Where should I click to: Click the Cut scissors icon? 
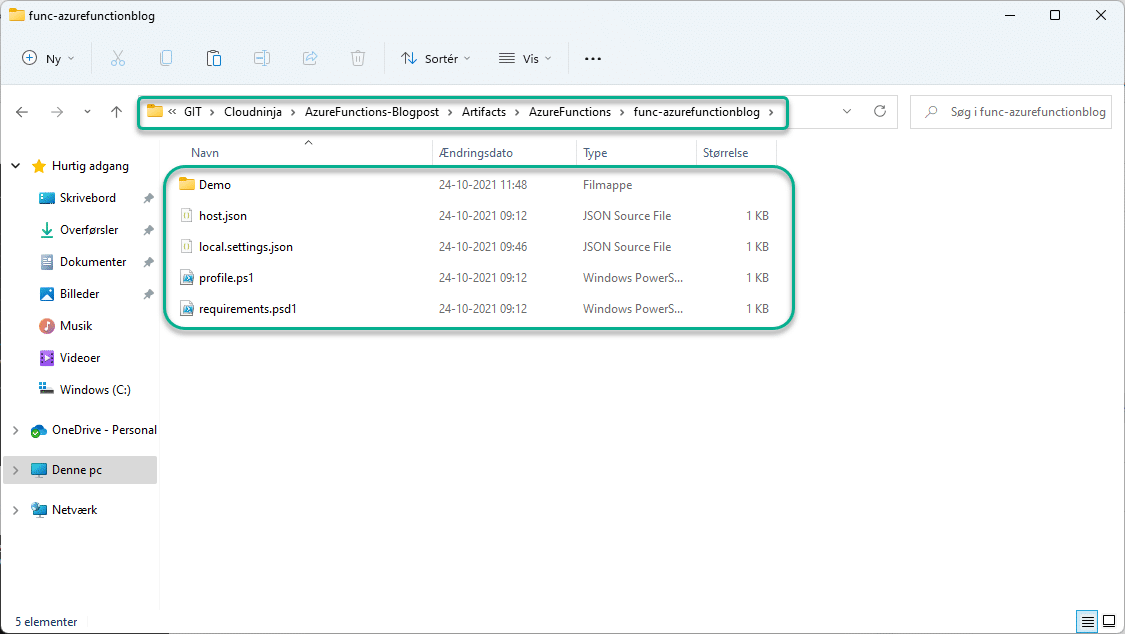[118, 58]
